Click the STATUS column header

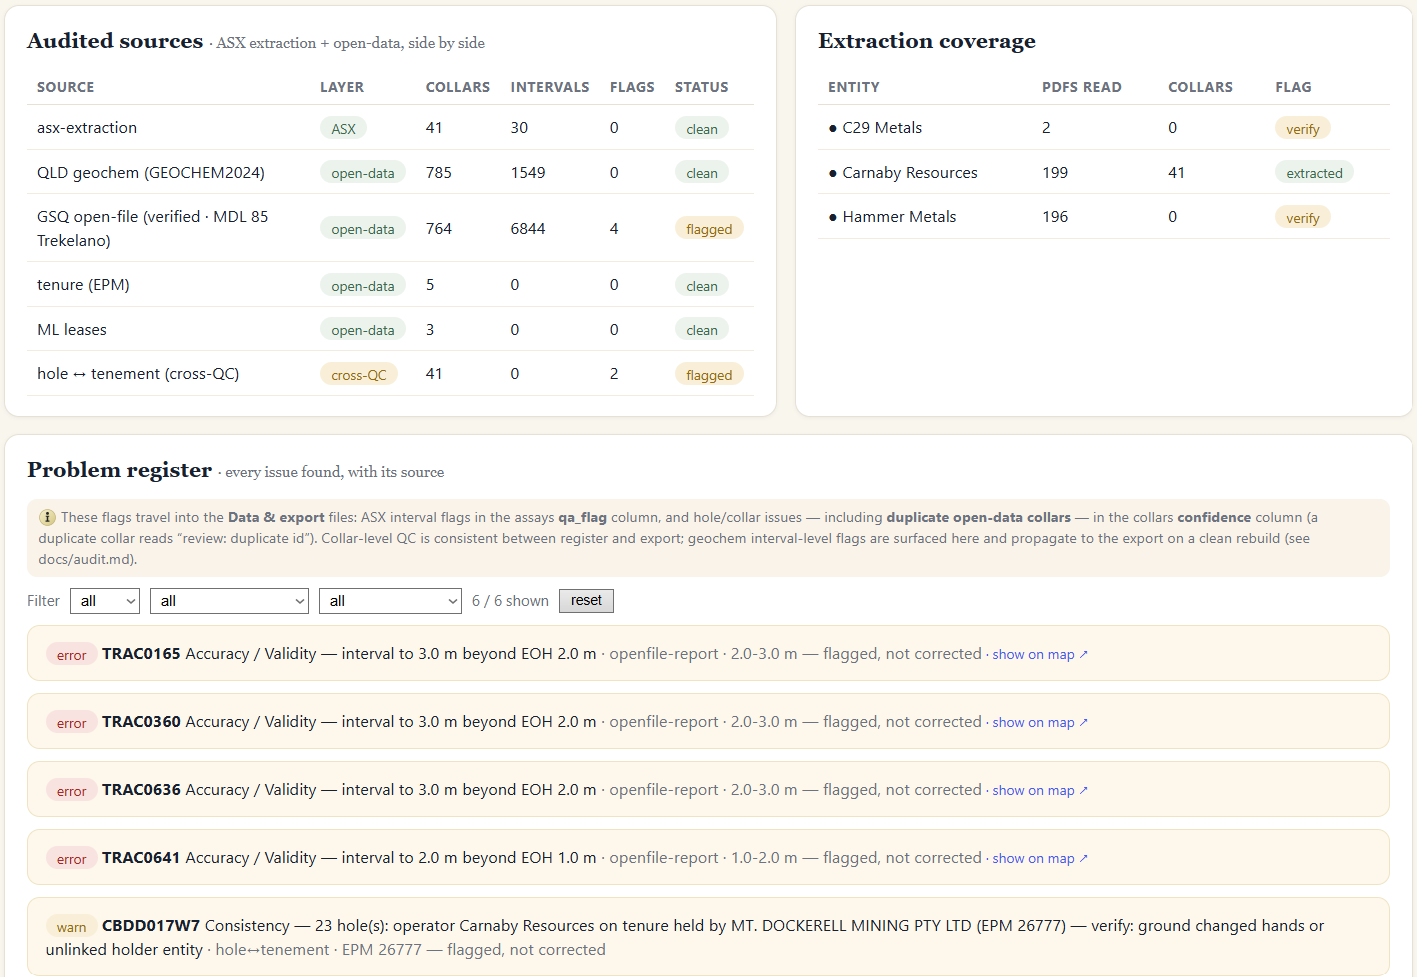click(702, 87)
